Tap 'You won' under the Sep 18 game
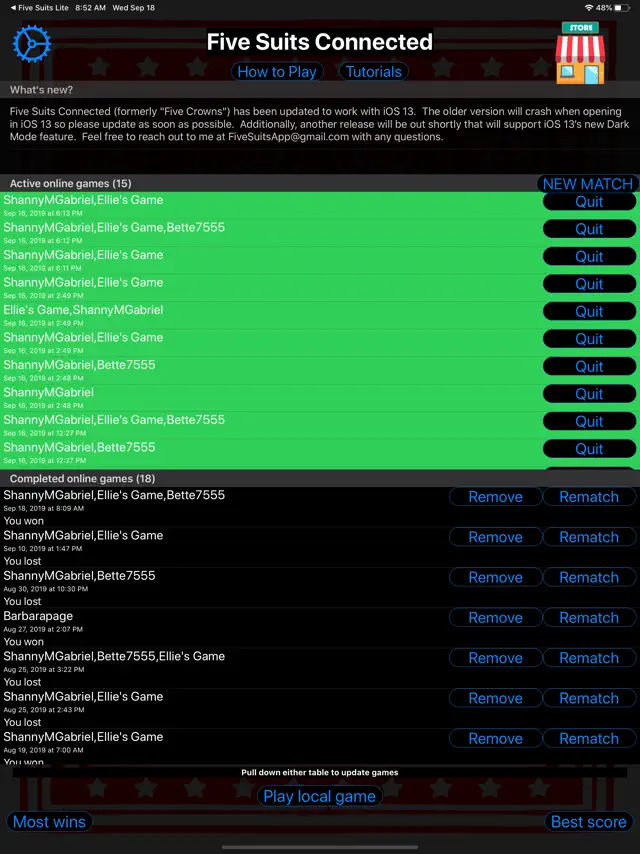640x854 pixels. pyautogui.click(x=23, y=521)
